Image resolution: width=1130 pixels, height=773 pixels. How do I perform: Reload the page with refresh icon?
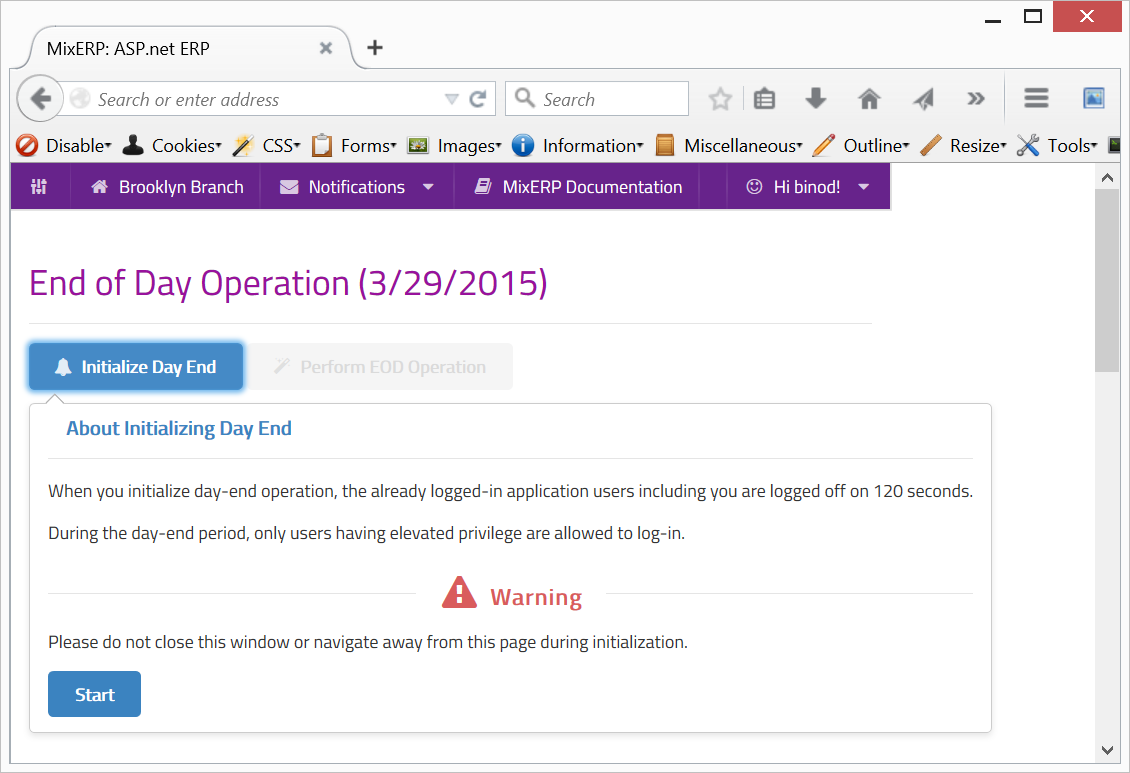click(478, 99)
